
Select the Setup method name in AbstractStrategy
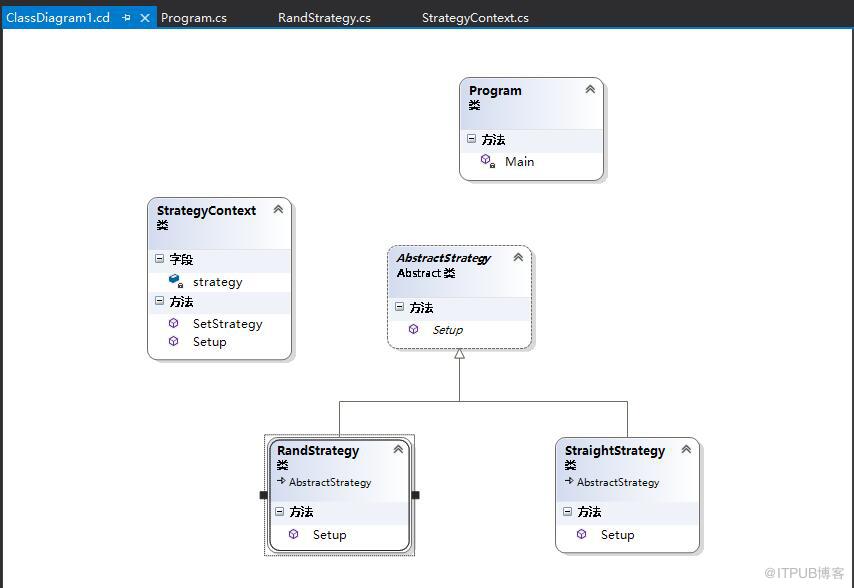(x=448, y=330)
